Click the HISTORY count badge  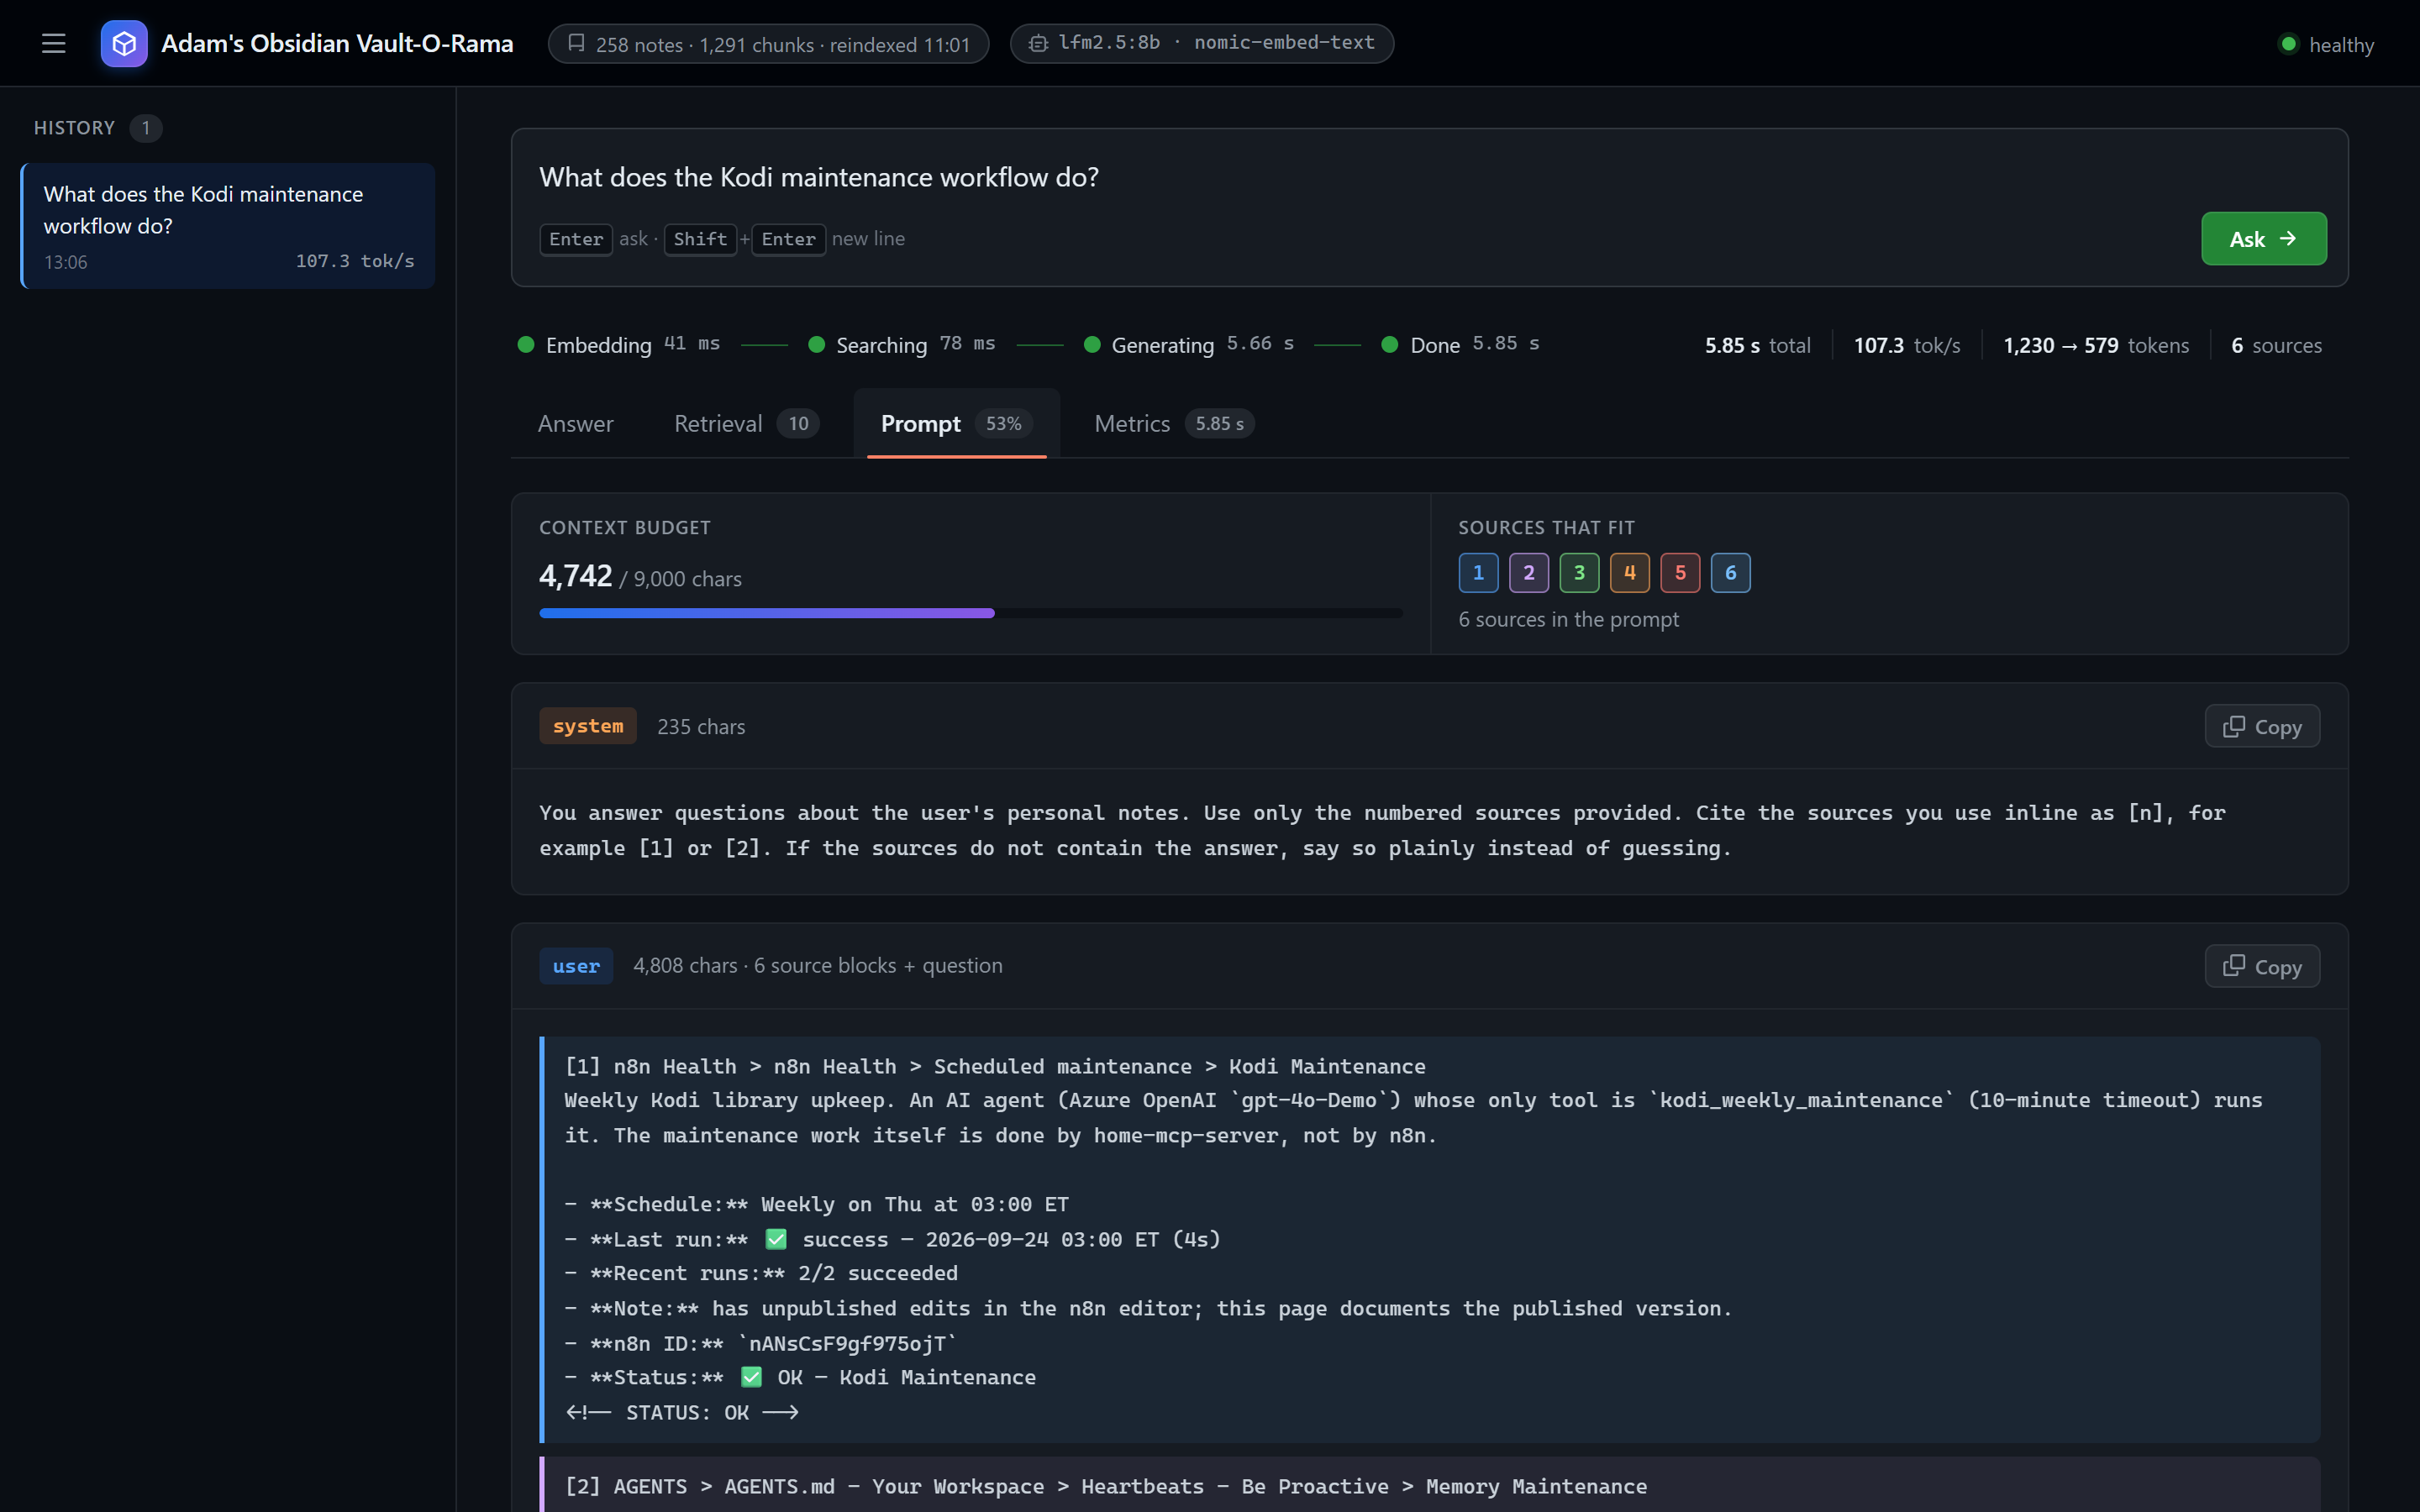point(146,128)
